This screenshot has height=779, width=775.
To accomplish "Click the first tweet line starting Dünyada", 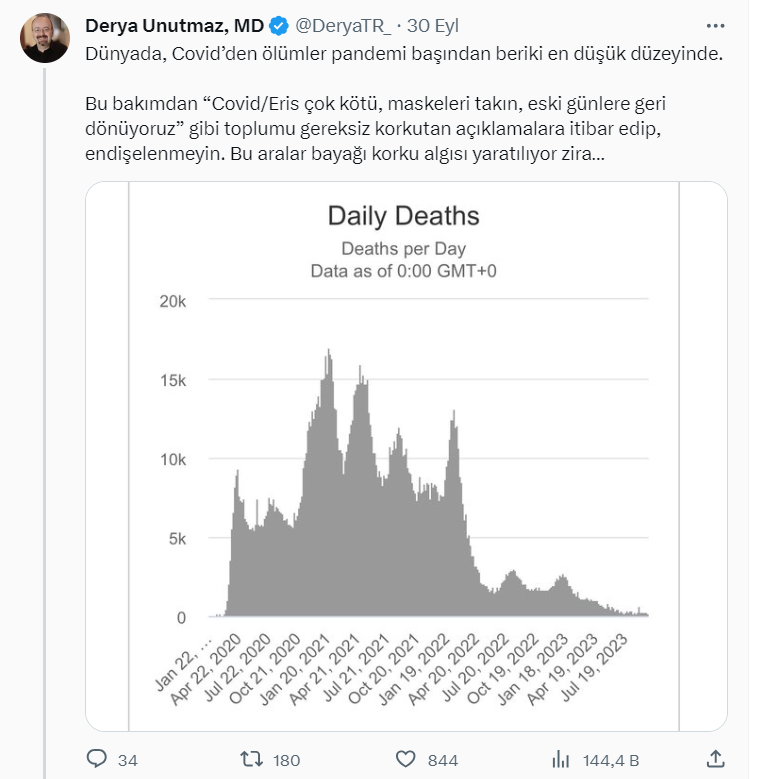I will pyautogui.click(x=404, y=54).
